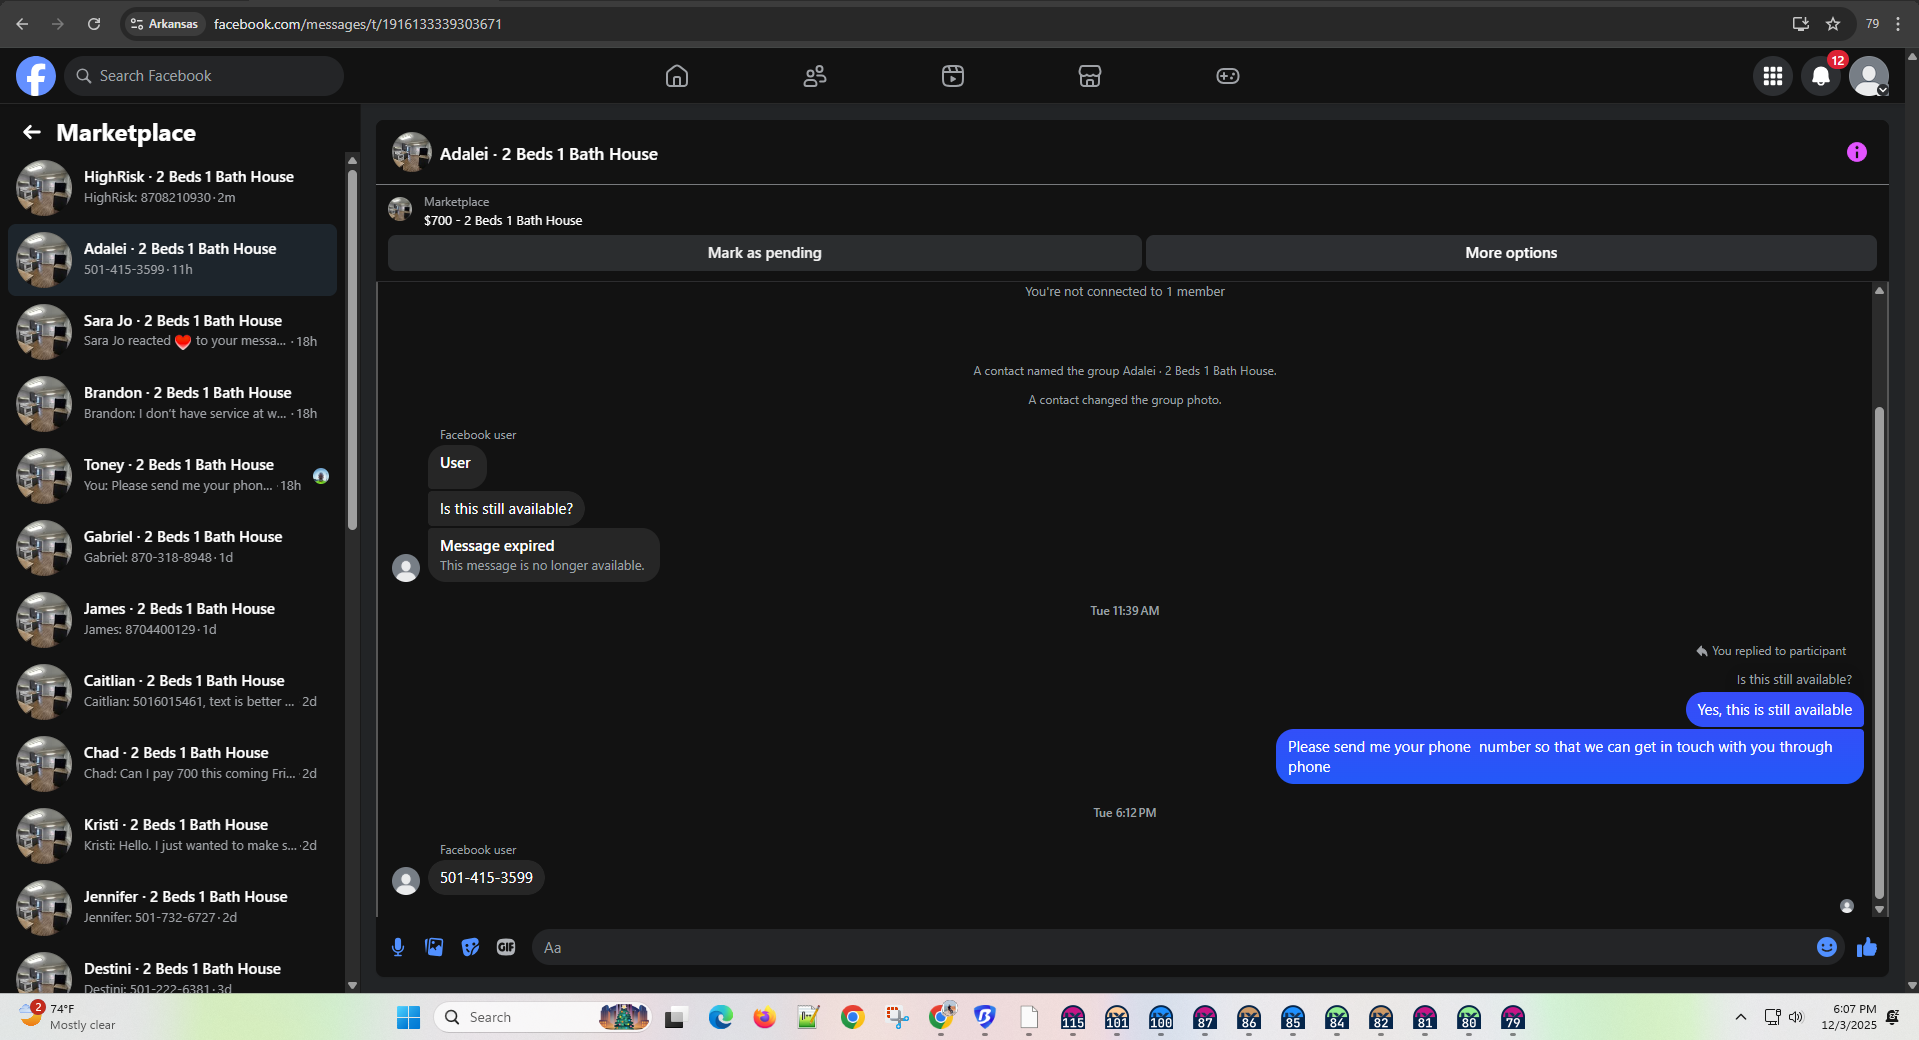Click the 'Yes, this is still available' message
Image resolution: width=1919 pixels, height=1040 pixels.
[x=1774, y=710]
